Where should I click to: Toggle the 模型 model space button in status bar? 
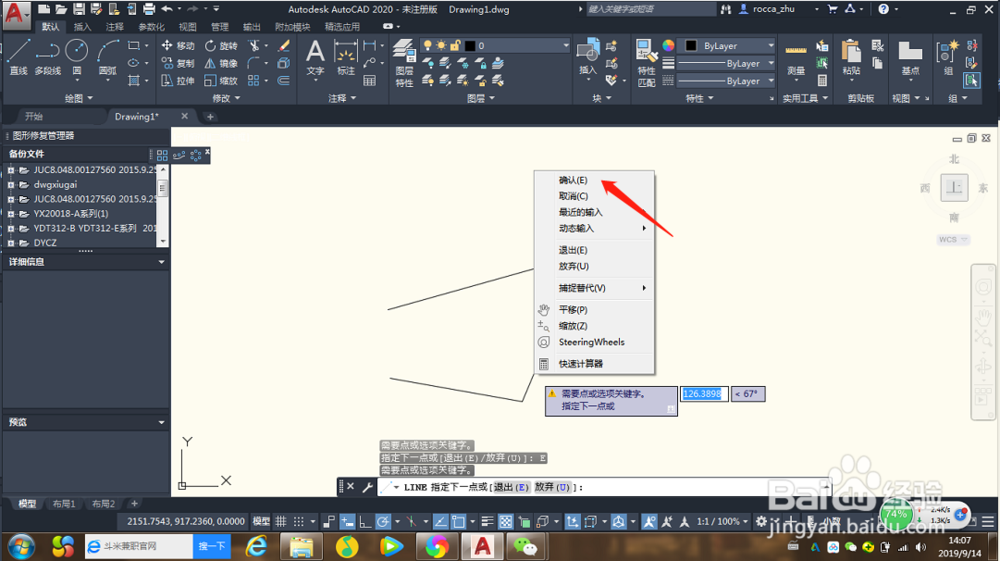point(261,521)
